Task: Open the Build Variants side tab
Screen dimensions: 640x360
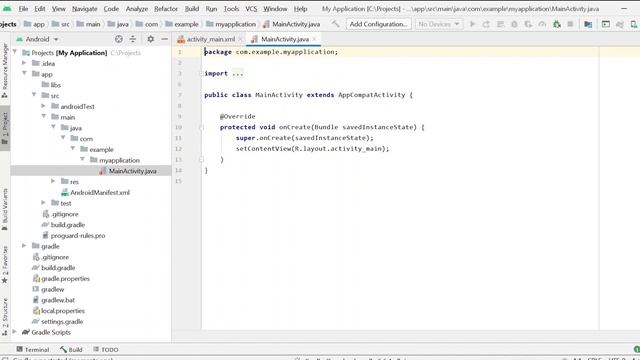Action: point(5,209)
